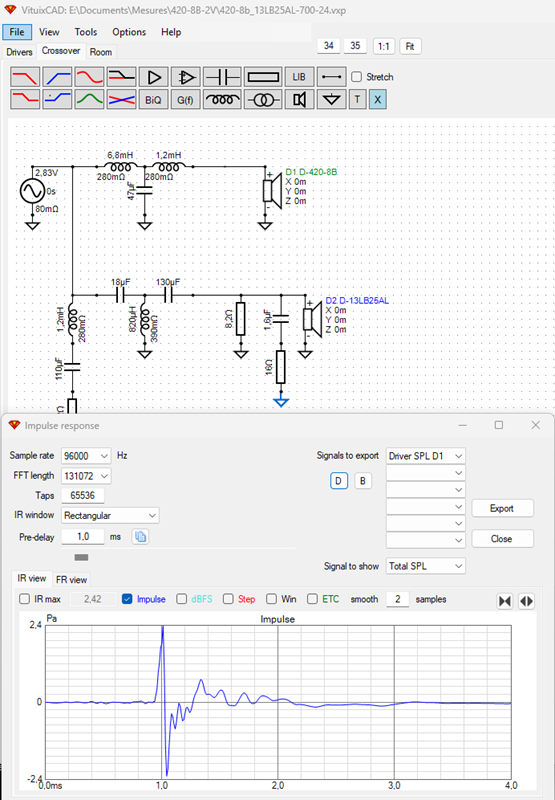Toggle the D export button
This screenshot has width=555, height=800.
click(339, 481)
